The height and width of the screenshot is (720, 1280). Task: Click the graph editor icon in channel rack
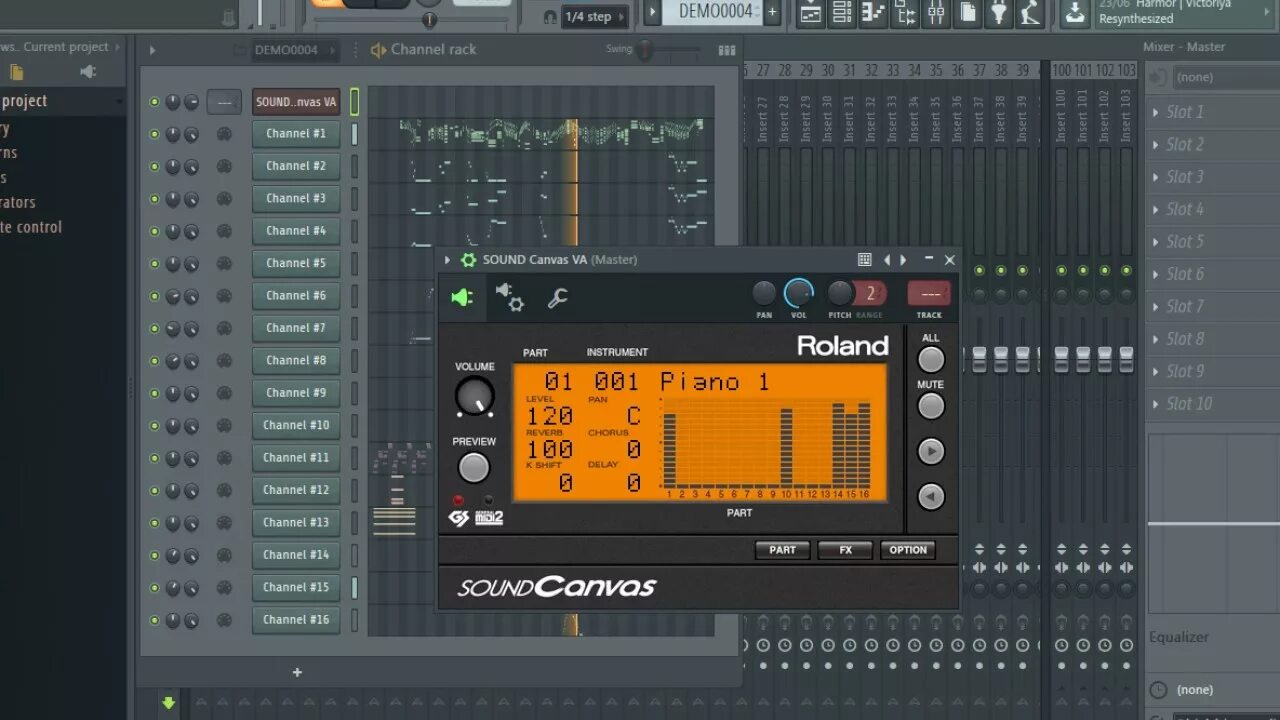point(727,50)
